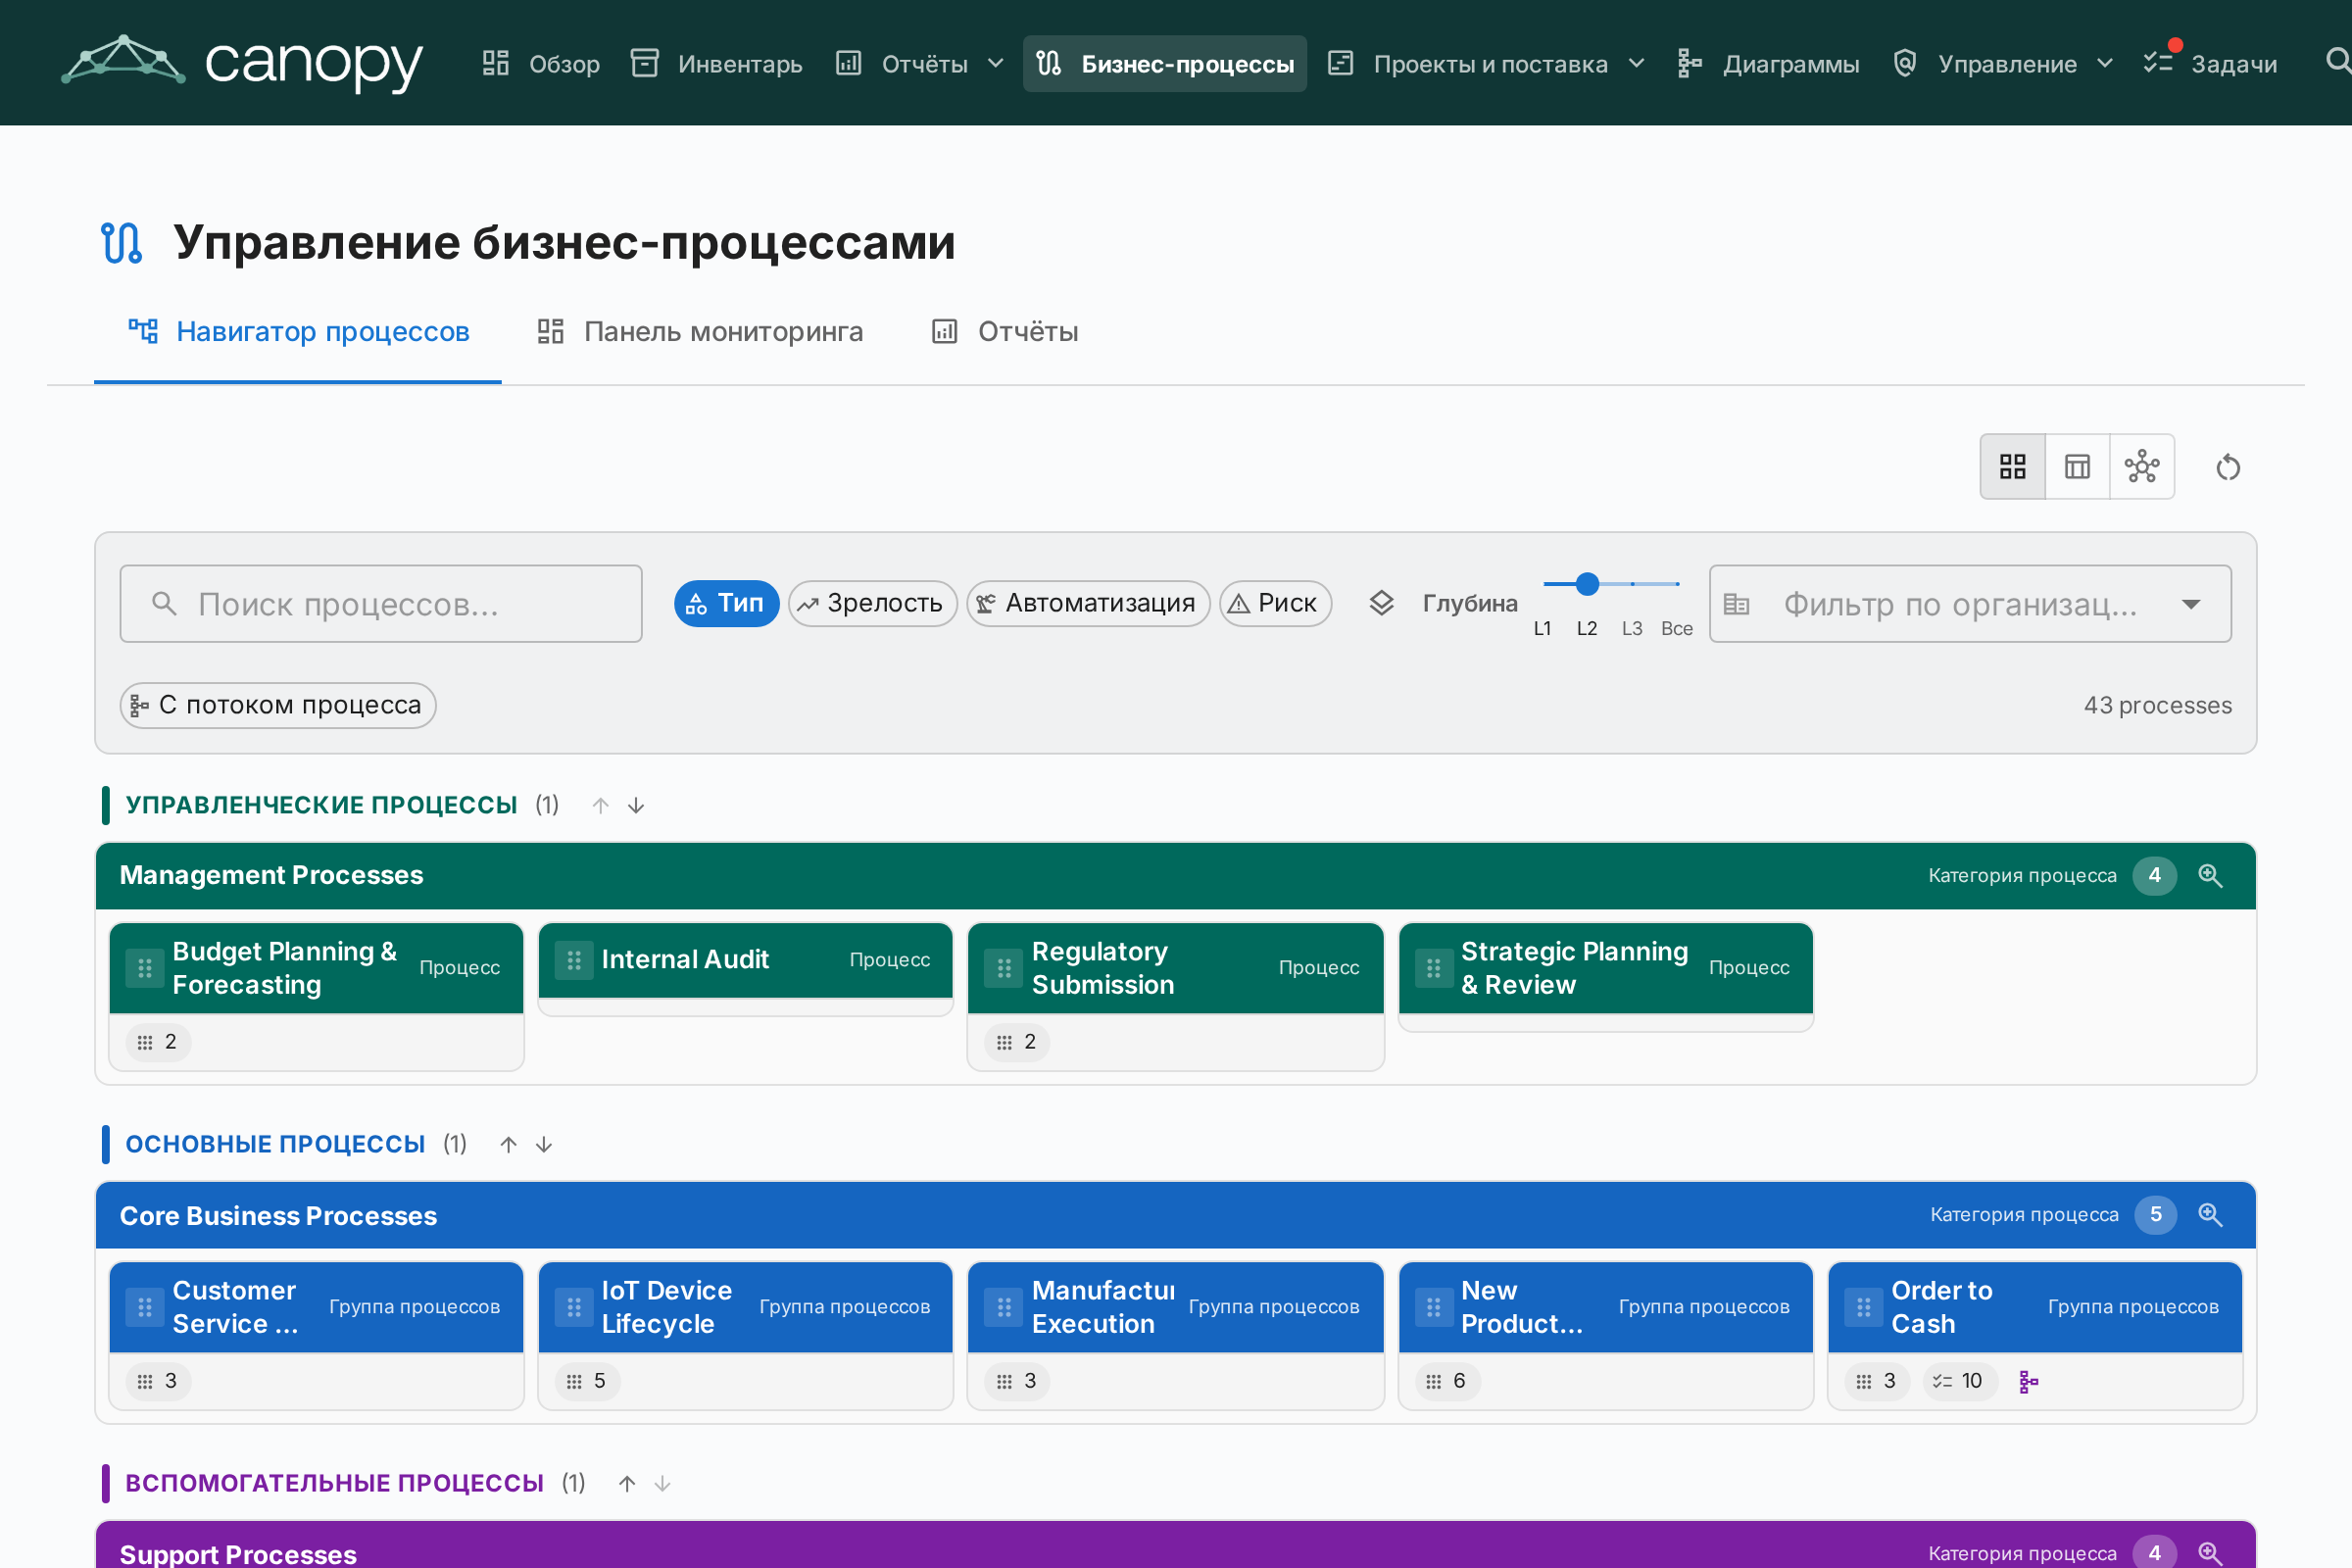Click child count 2 on Regulatory Submission
2352x1568 pixels.
pos(1017,1042)
